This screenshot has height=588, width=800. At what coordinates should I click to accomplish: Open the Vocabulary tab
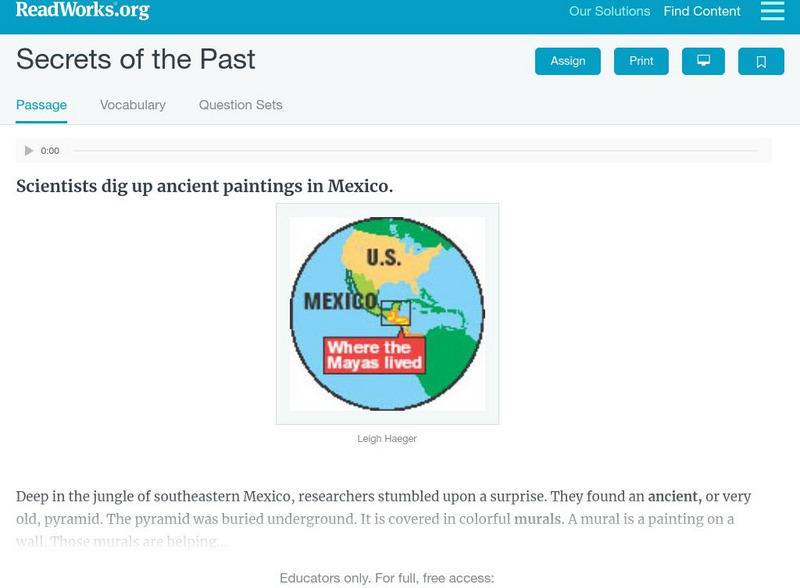tap(133, 105)
